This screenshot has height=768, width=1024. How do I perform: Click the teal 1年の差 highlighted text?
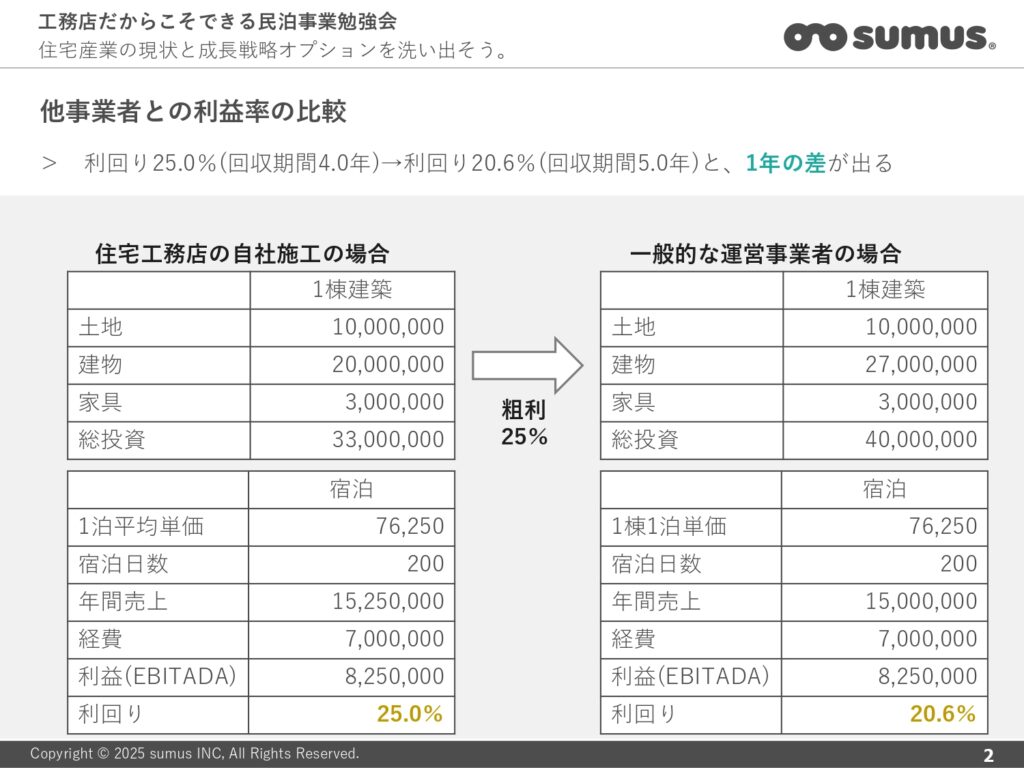[786, 163]
